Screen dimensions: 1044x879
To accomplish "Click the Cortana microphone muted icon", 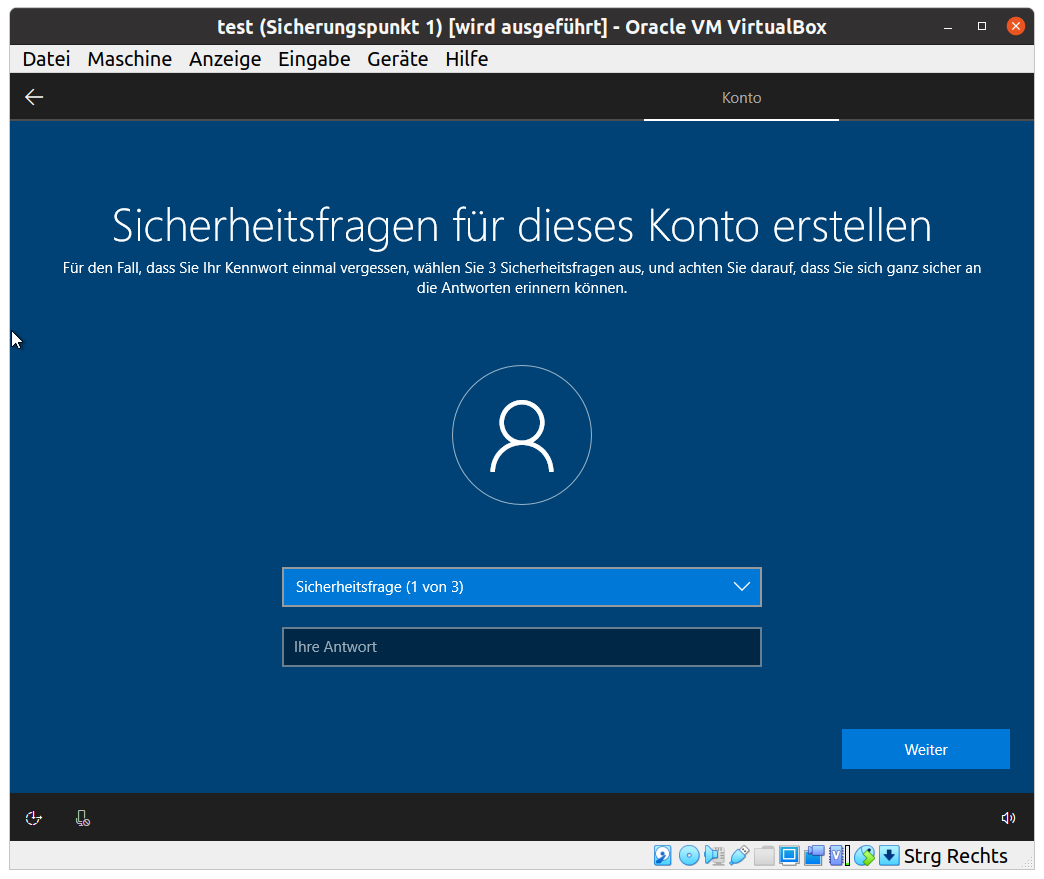I will point(83,818).
